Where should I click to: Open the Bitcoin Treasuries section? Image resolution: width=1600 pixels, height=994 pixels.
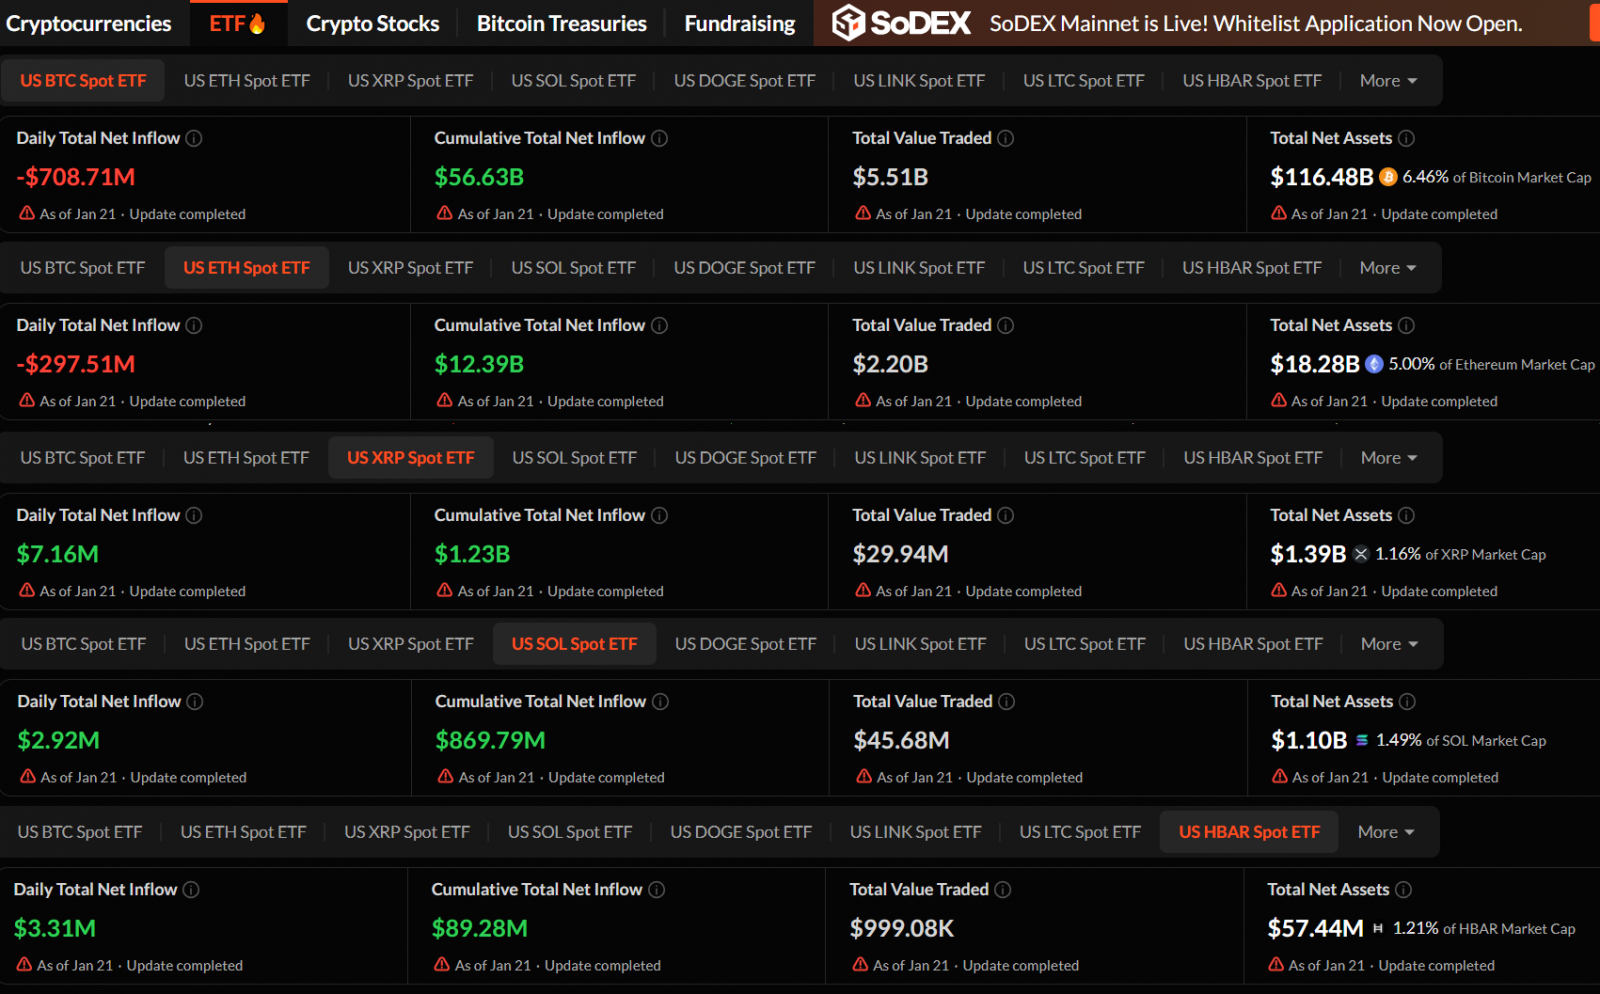pyautogui.click(x=561, y=23)
